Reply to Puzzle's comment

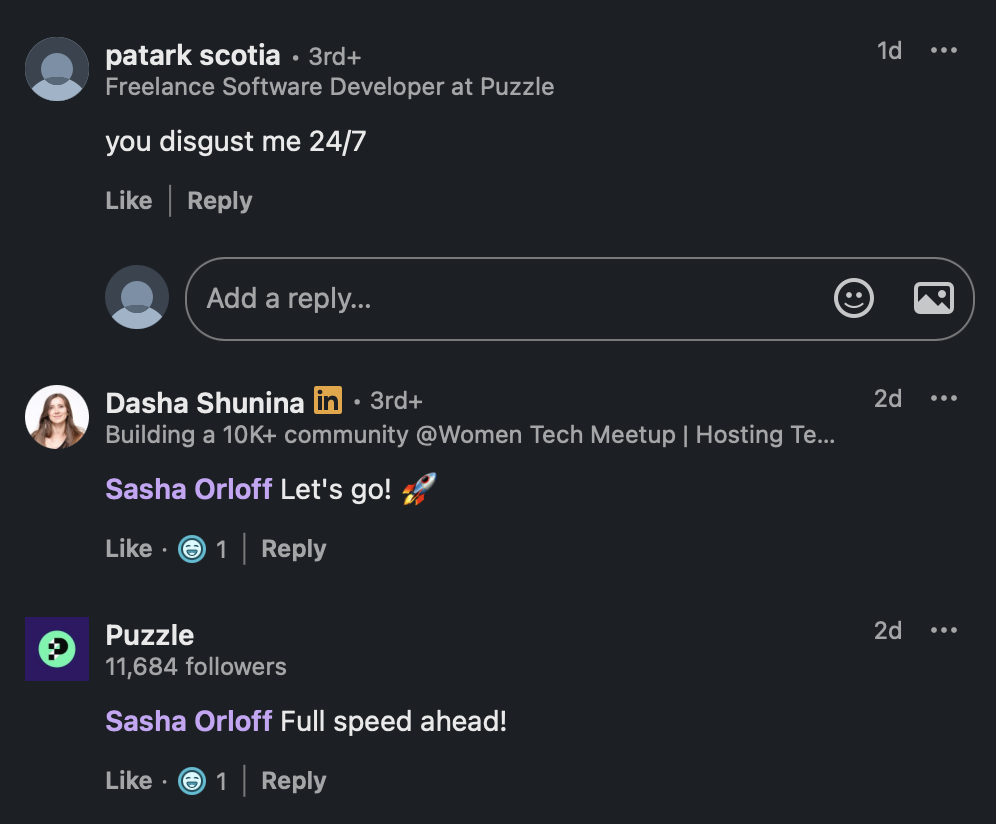(293, 781)
